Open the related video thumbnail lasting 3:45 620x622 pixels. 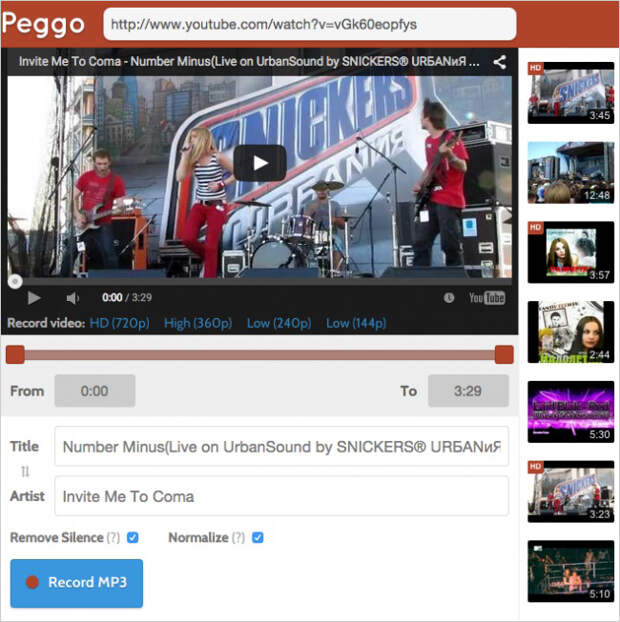tap(571, 93)
